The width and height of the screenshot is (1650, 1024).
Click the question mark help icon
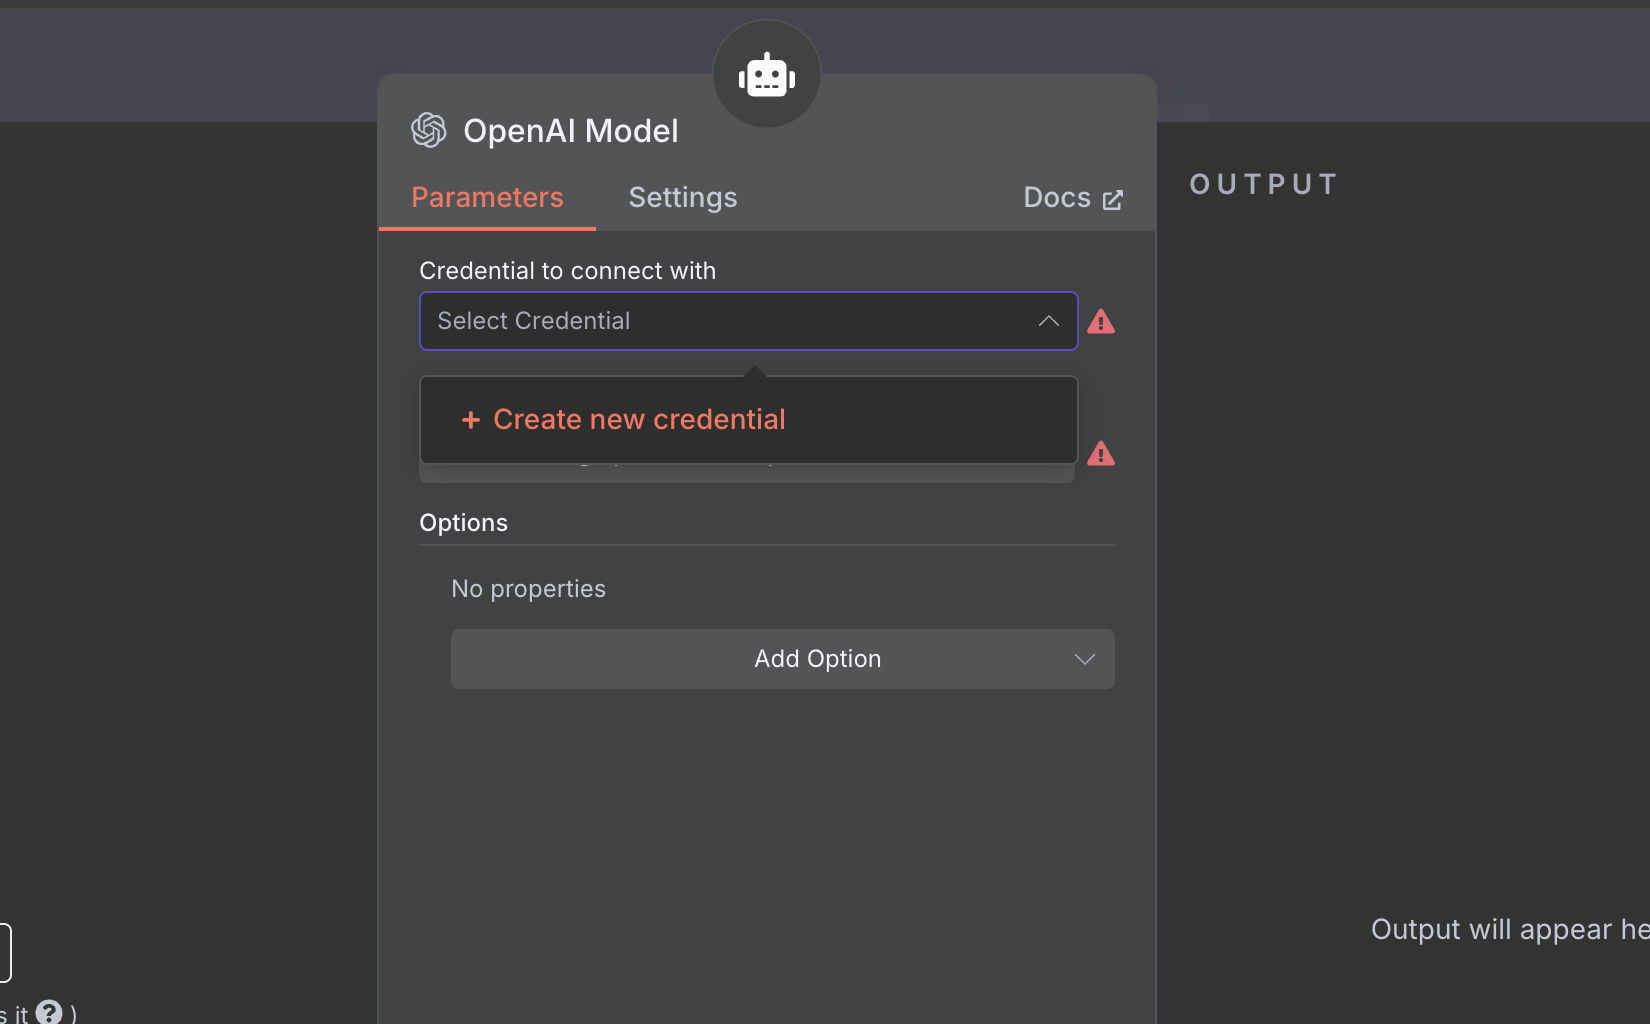[x=49, y=1012]
